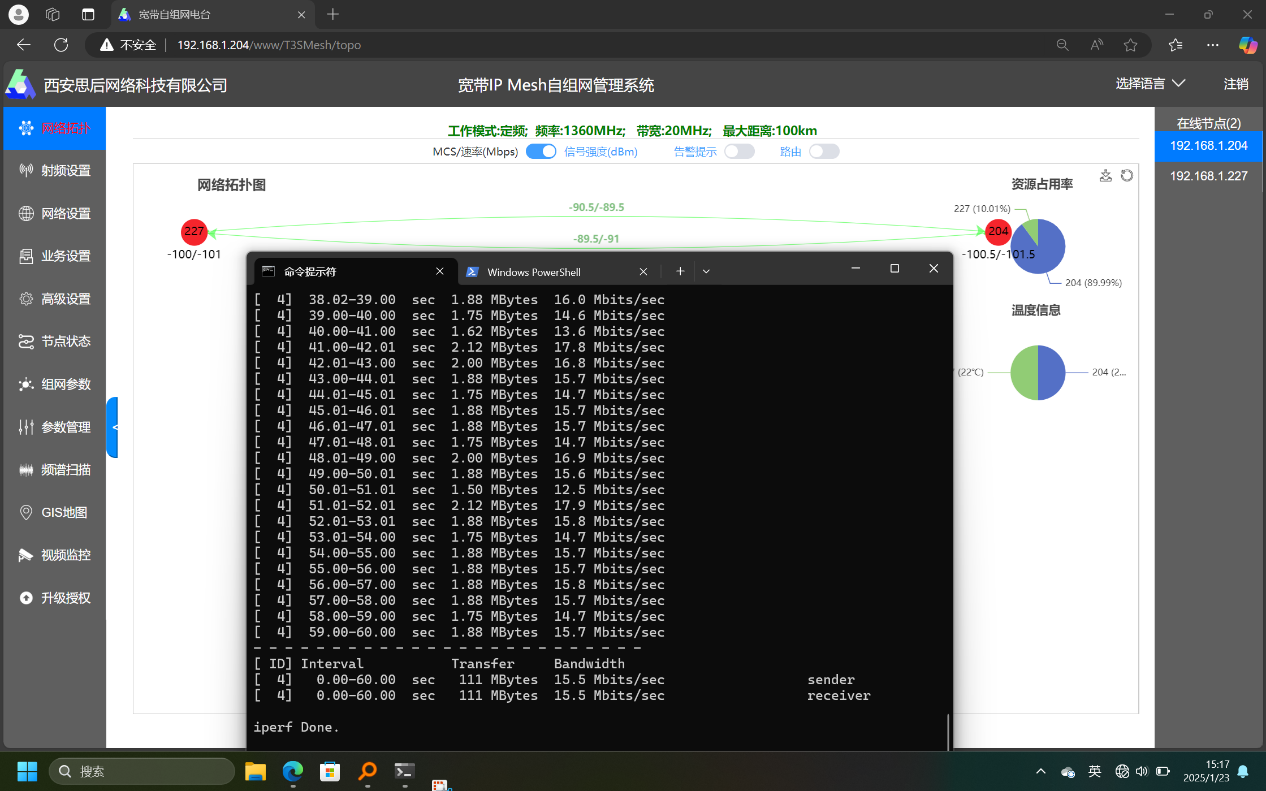Expand the 选择语言 language dropdown
The width and height of the screenshot is (1266, 791).
point(1150,84)
